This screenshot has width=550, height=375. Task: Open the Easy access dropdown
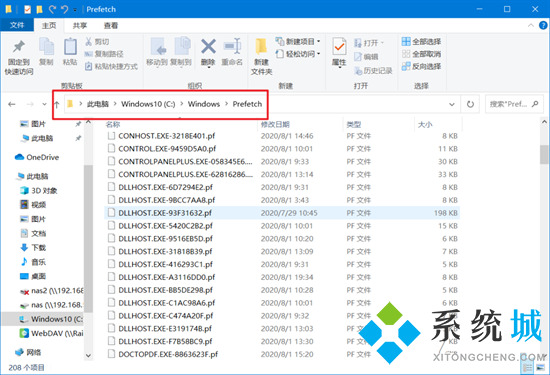pyautogui.click(x=298, y=54)
